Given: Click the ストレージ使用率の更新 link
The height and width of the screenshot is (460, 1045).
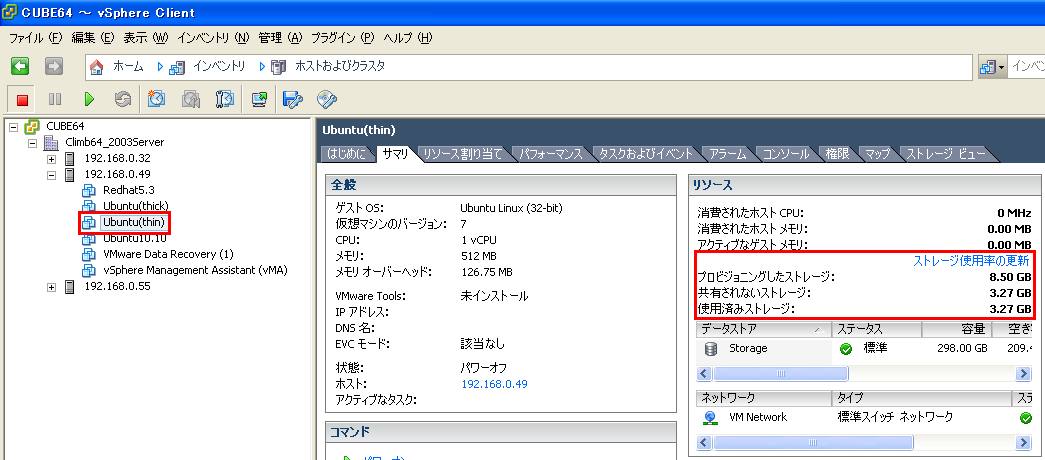Looking at the screenshot, I should pyautogui.click(x=972, y=261).
